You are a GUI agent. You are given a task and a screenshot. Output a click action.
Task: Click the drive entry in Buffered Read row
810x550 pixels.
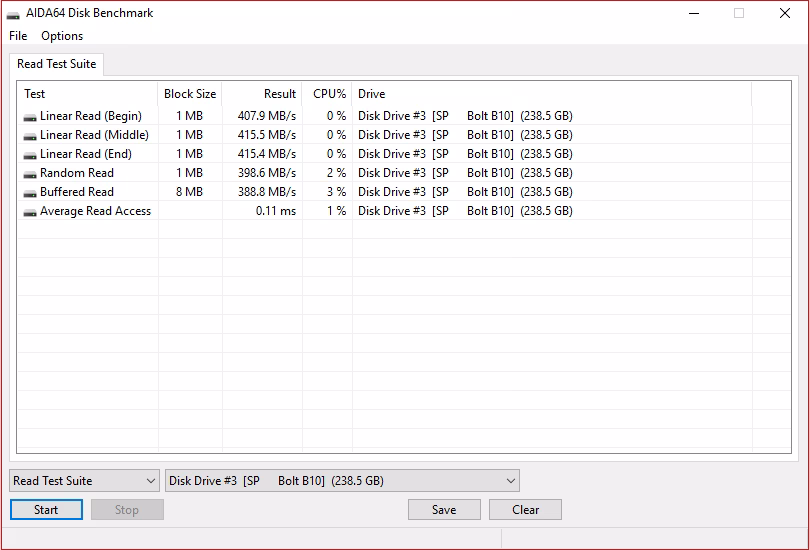click(x=465, y=192)
